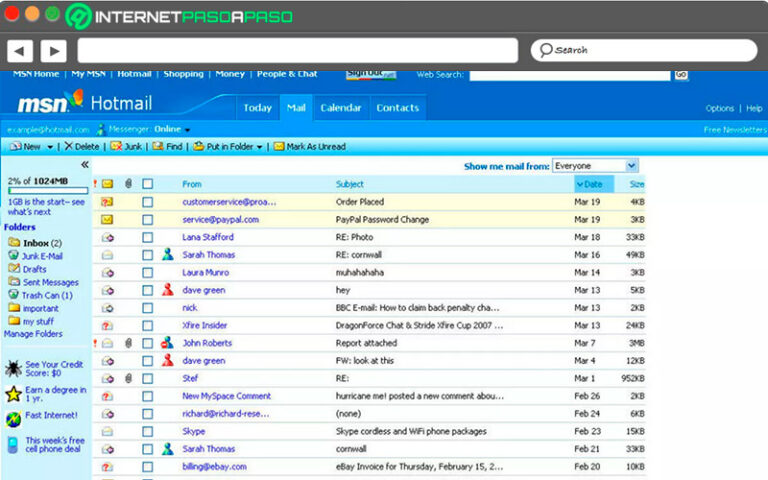
Task: Click the star icon beside Earn a degree
Action: (x=13, y=393)
